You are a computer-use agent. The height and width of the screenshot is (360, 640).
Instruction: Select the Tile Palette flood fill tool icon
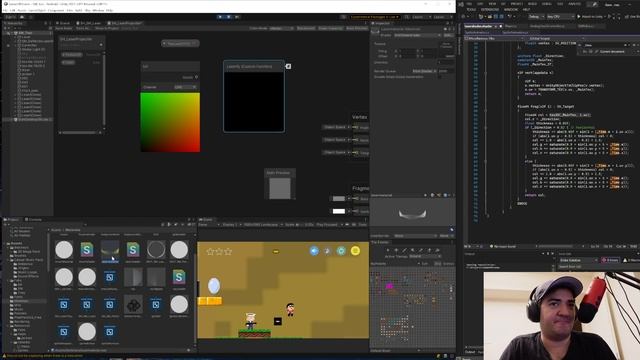437,250
